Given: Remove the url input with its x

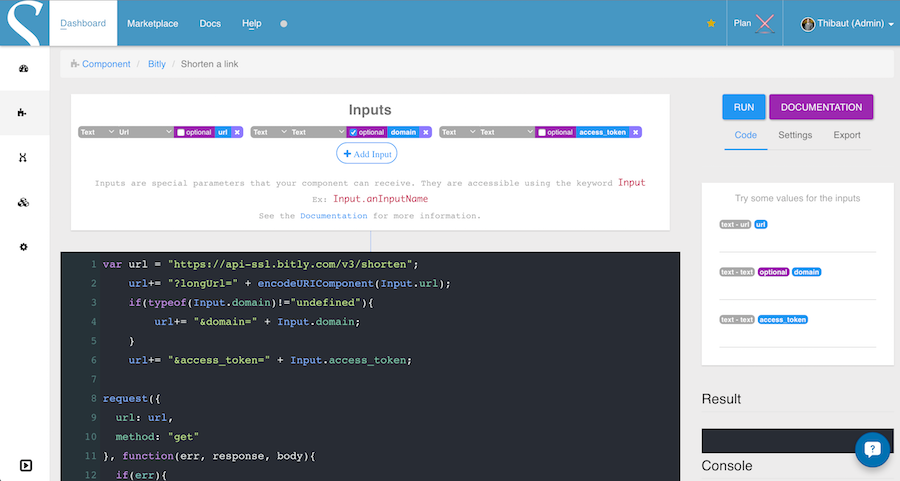Looking at the screenshot, I should 237,132.
